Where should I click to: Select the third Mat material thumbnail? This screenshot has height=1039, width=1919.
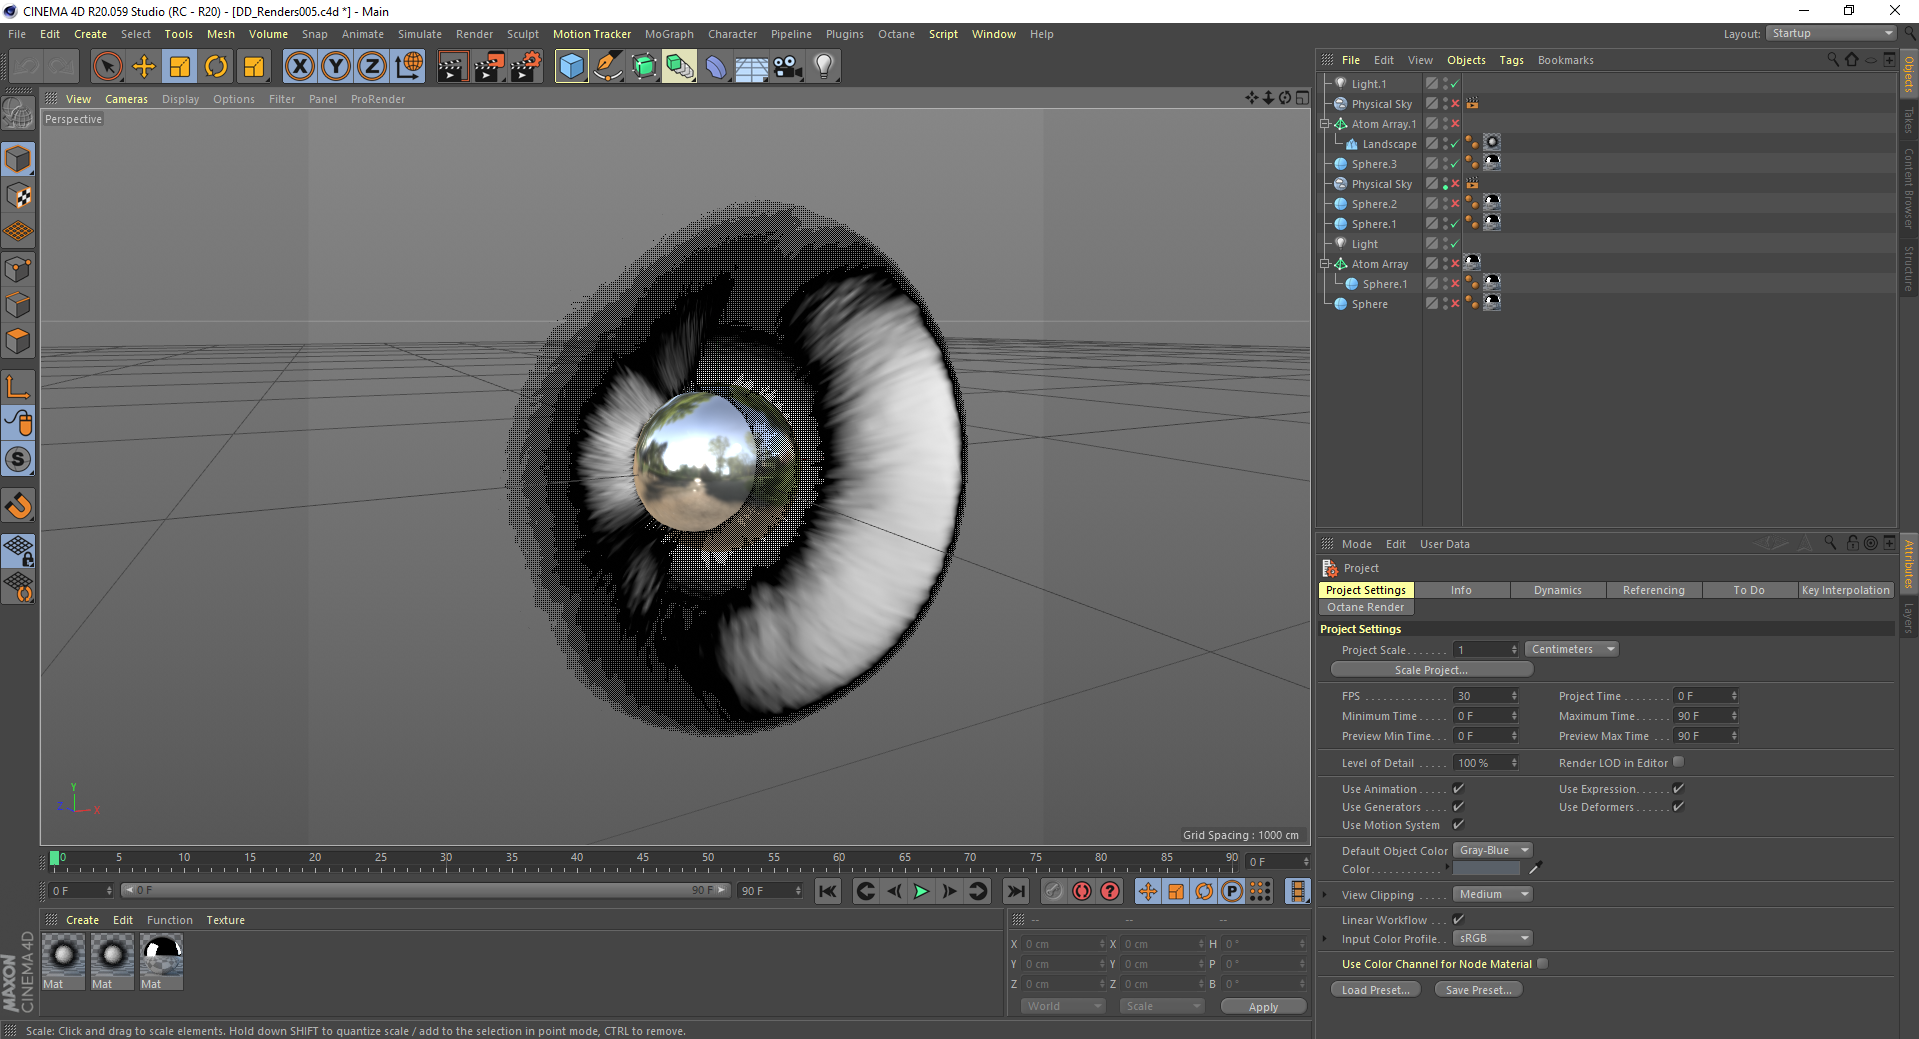click(x=161, y=956)
